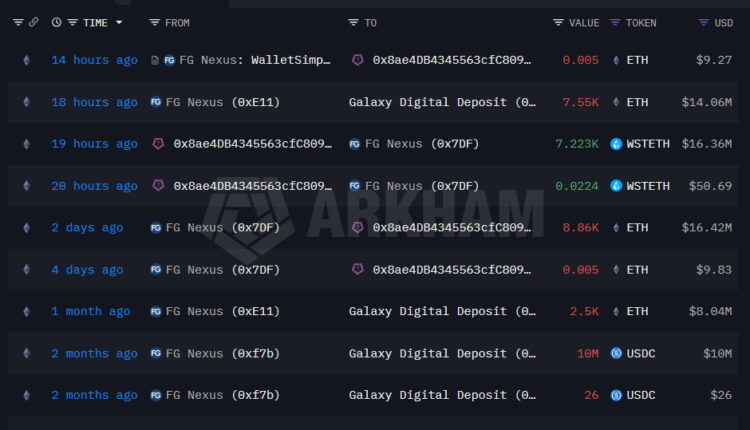Click the transaction link icon in header
The image size is (750, 430).
[34, 22]
